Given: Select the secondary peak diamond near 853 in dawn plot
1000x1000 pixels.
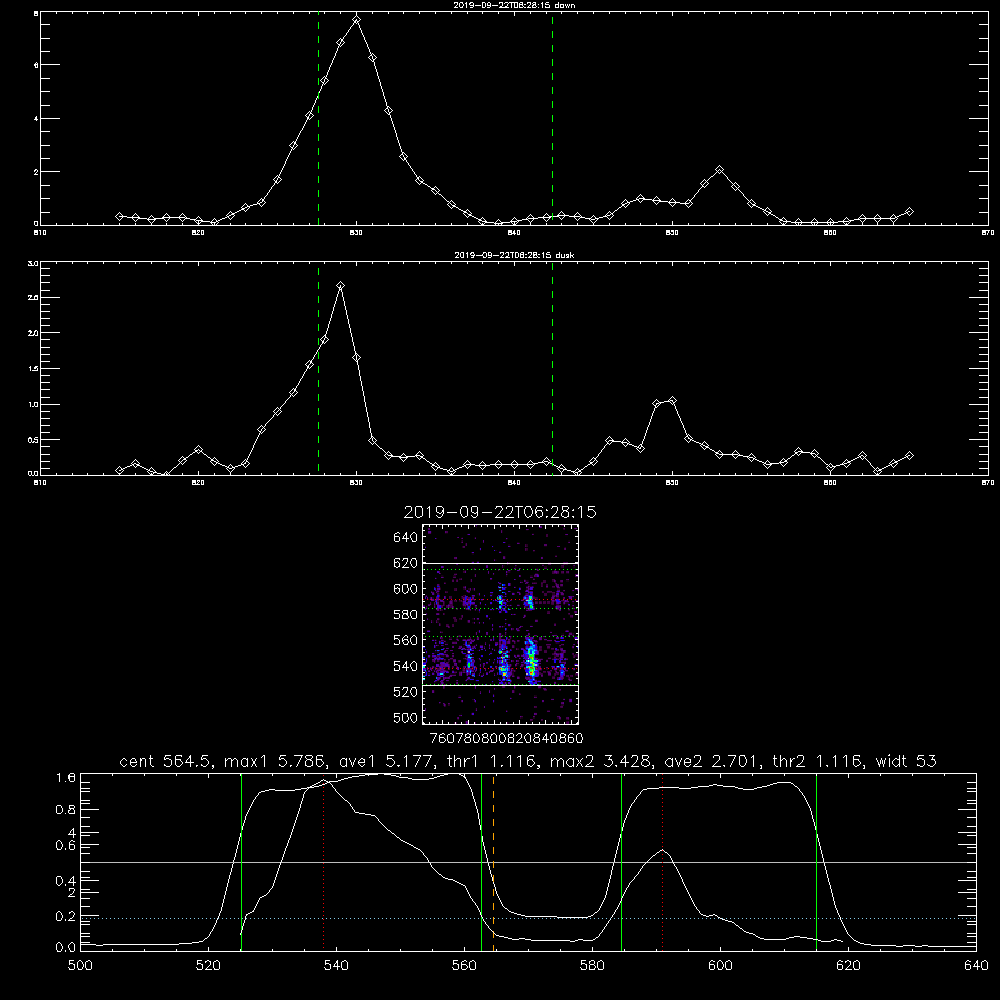Looking at the screenshot, I should [719, 170].
